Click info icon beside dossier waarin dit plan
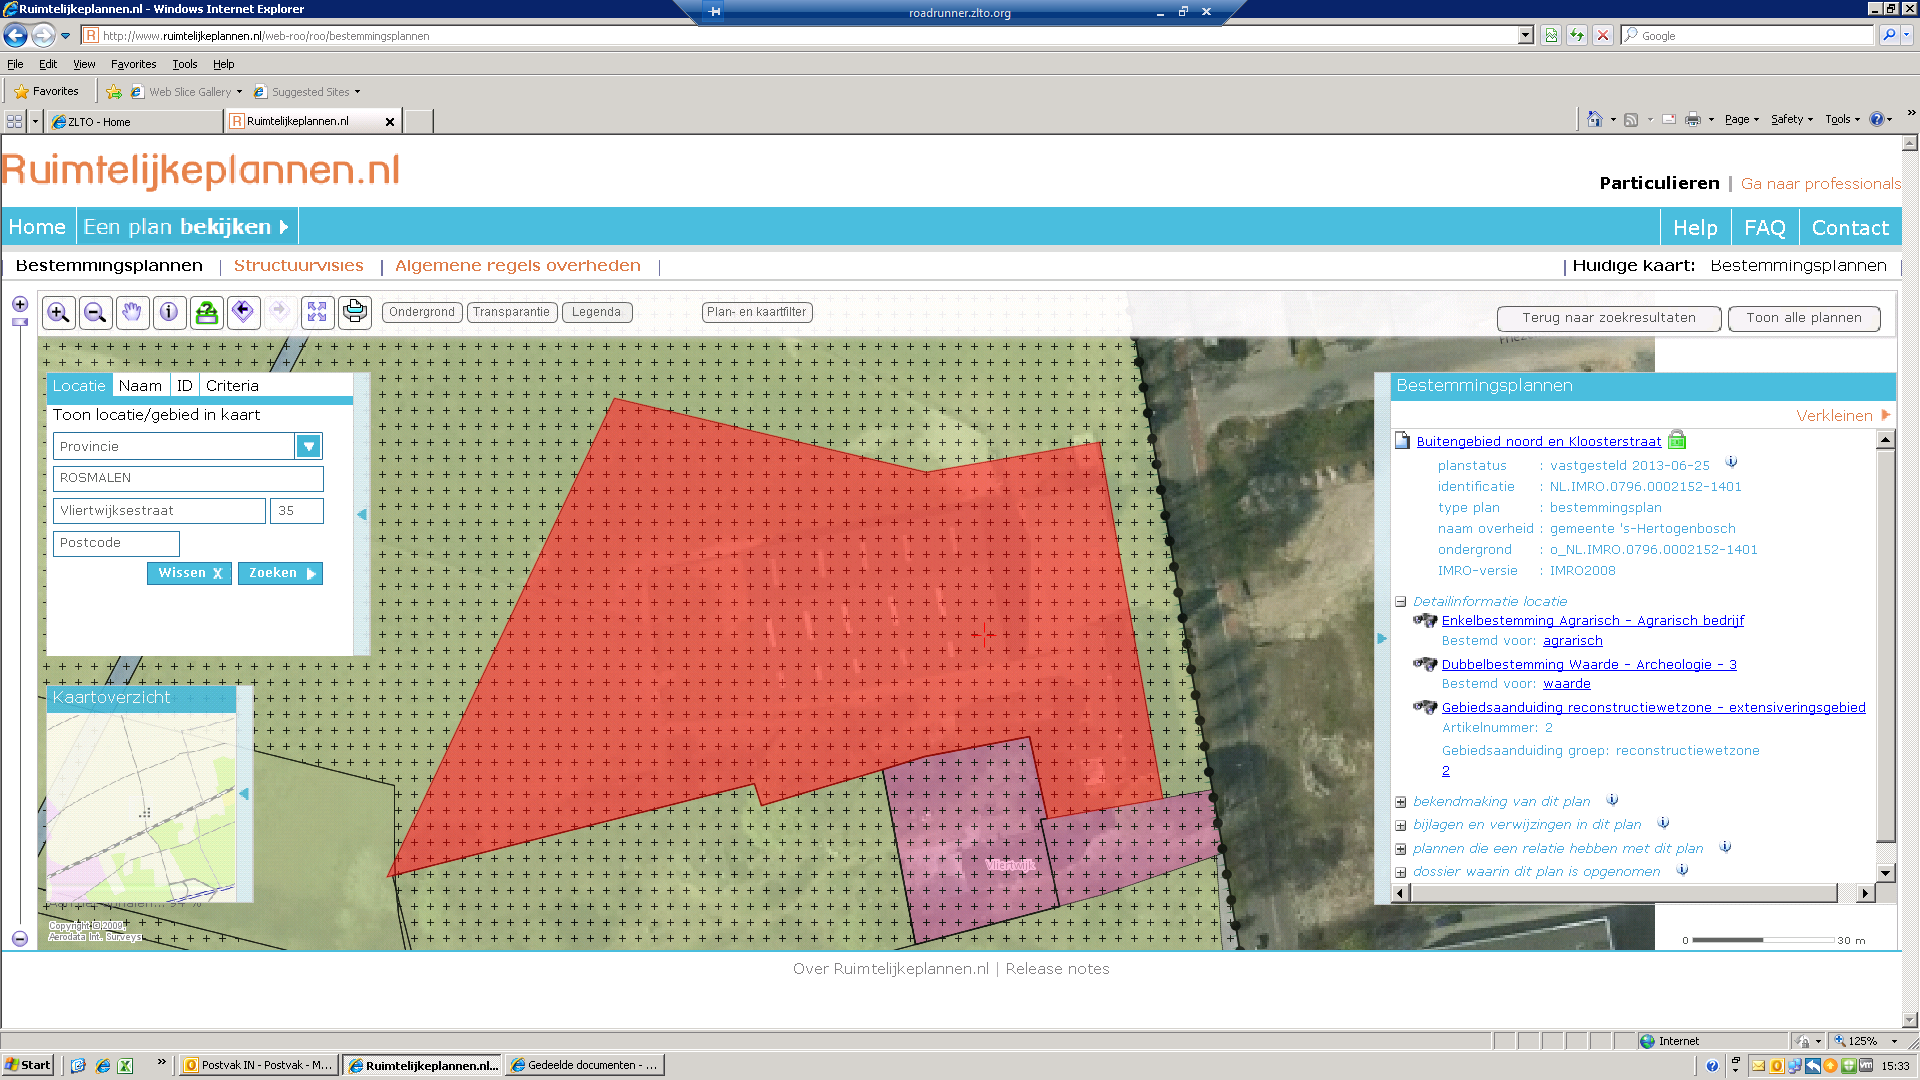 click(1682, 870)
